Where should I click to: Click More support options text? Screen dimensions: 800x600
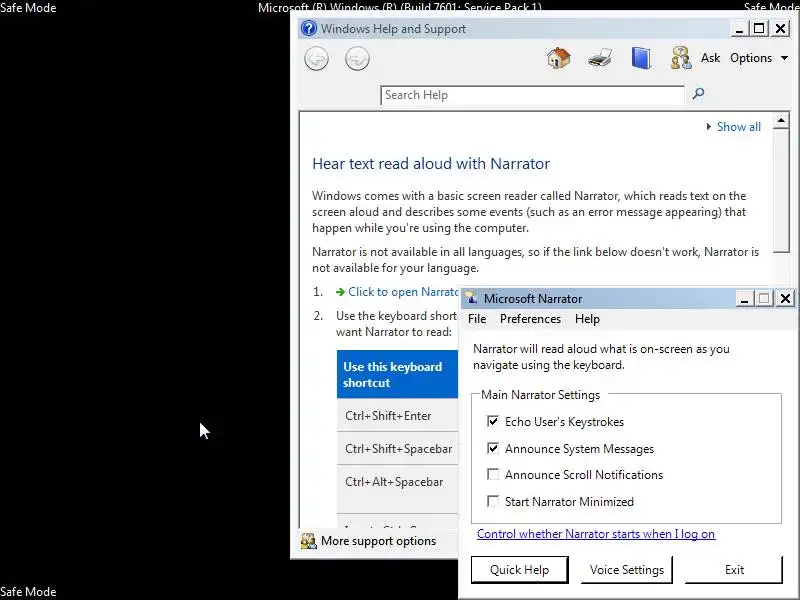click(379, 541)
